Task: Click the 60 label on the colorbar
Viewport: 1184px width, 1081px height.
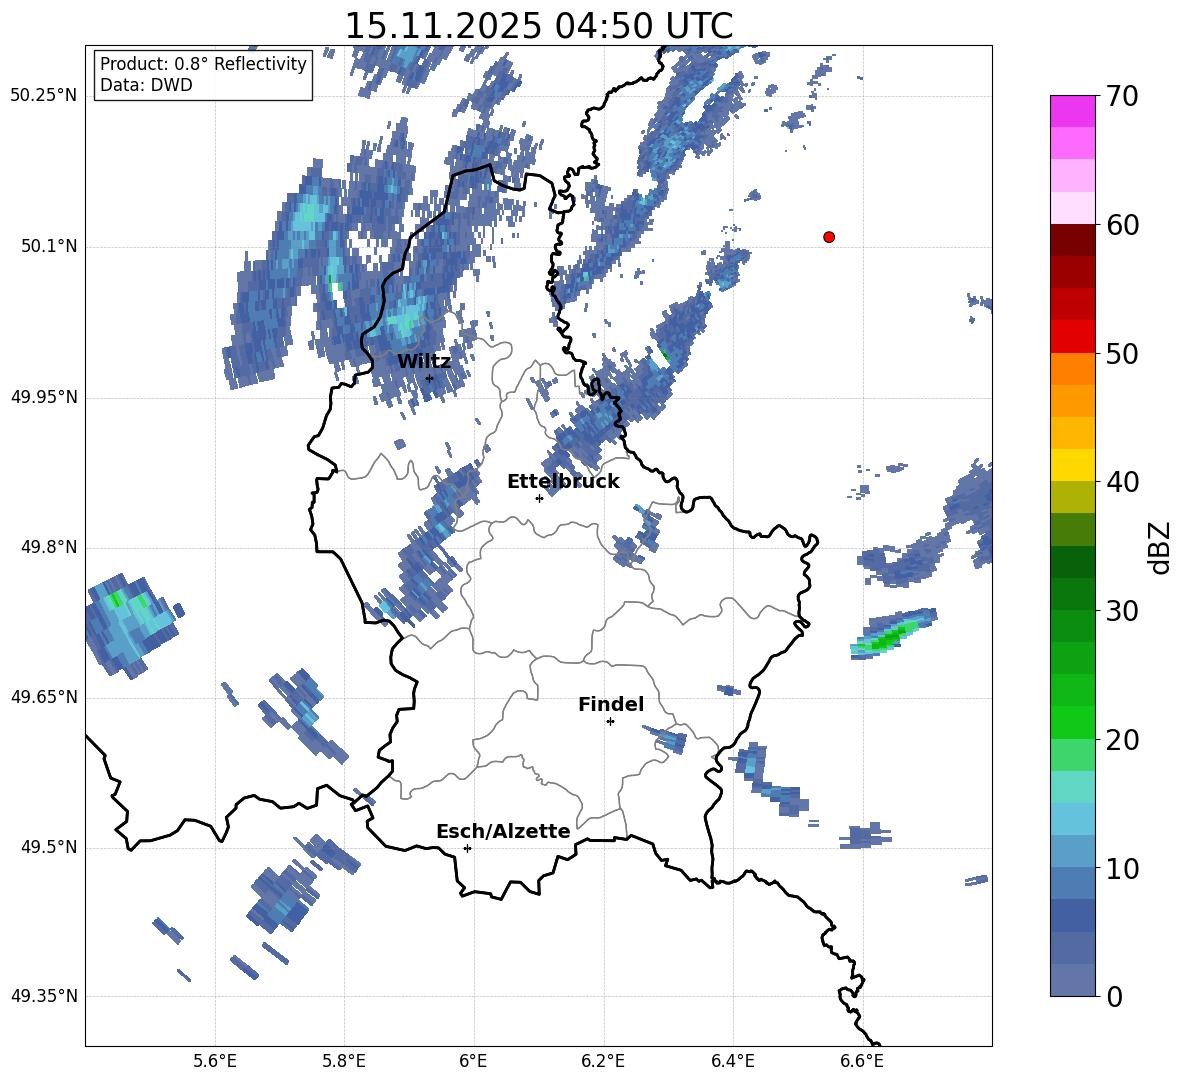Action: coord(1123,225)
